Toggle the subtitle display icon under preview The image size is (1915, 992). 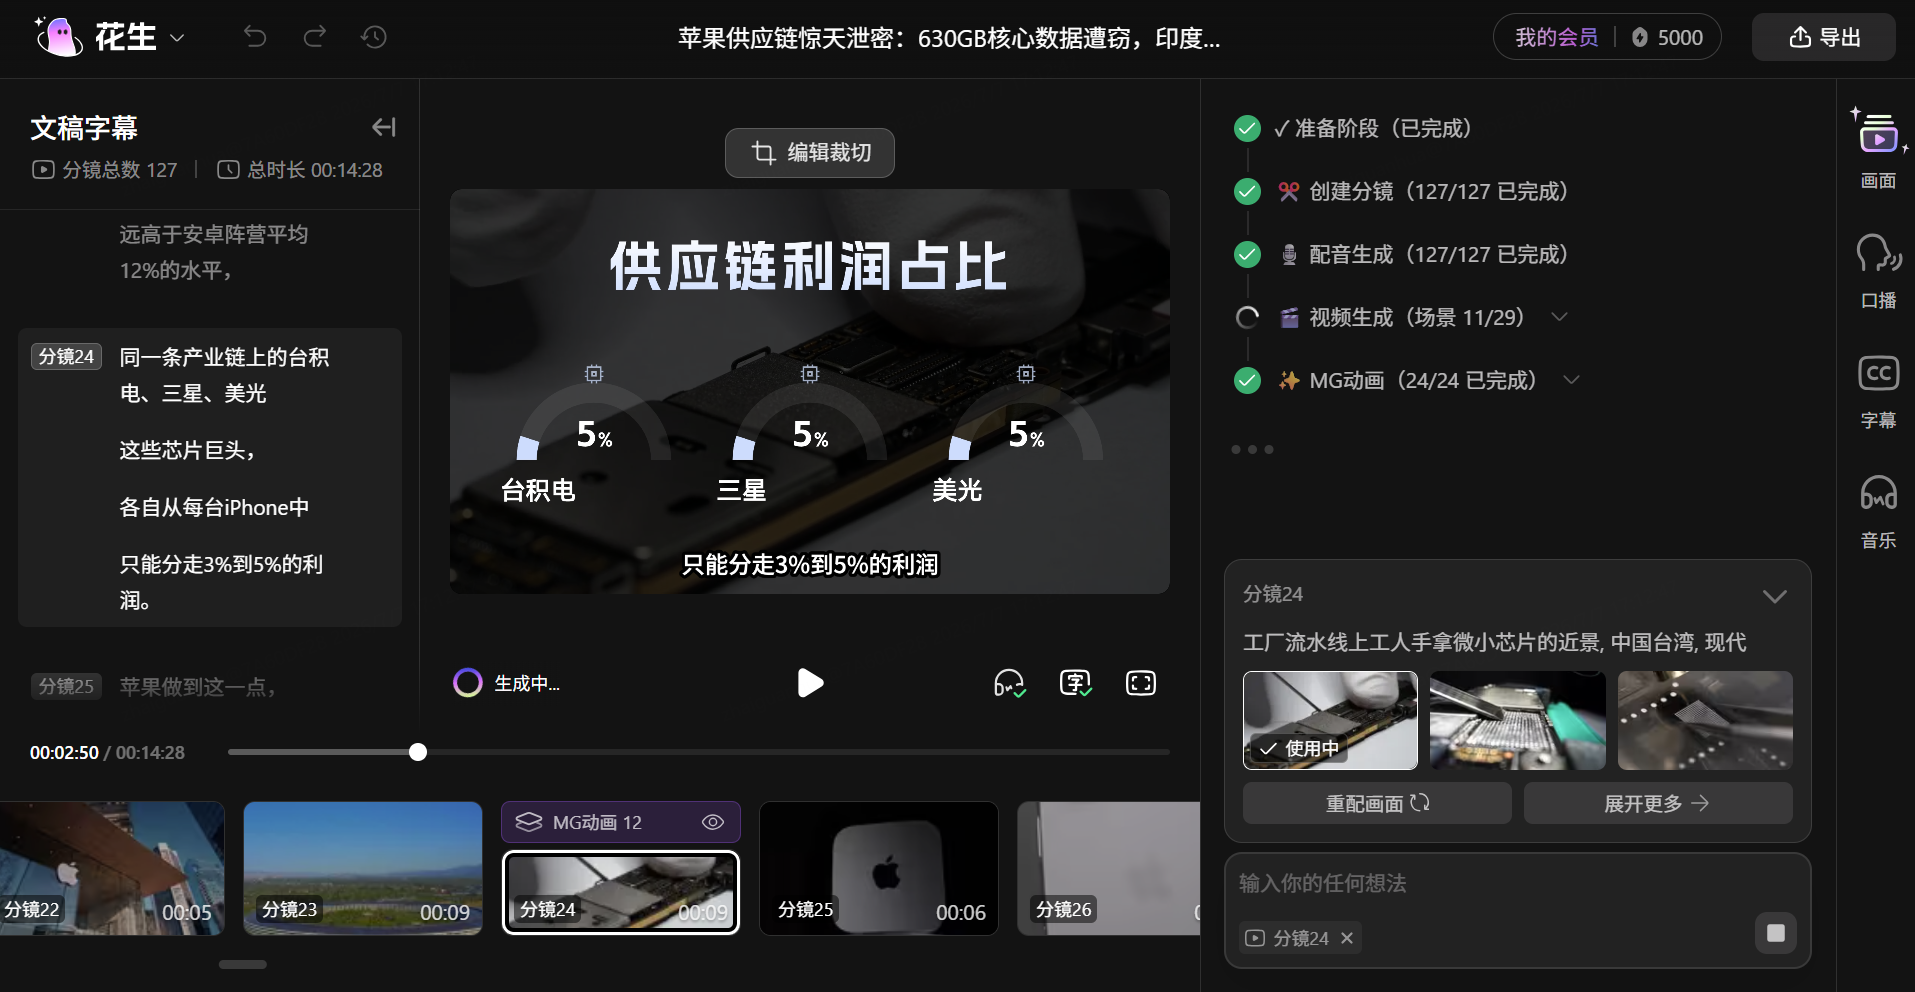(1076, 683)
